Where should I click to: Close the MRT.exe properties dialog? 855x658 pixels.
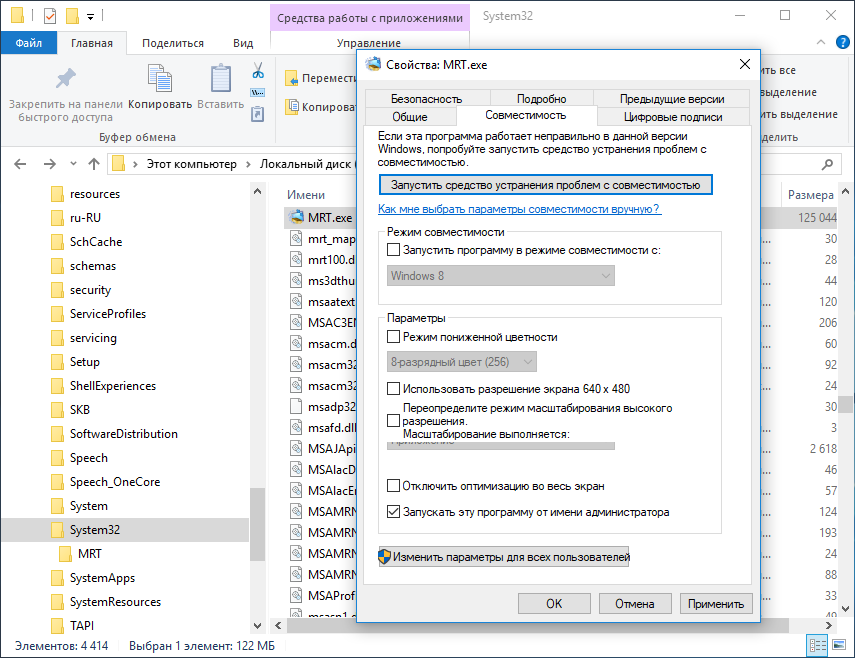[x=744, y=64]
